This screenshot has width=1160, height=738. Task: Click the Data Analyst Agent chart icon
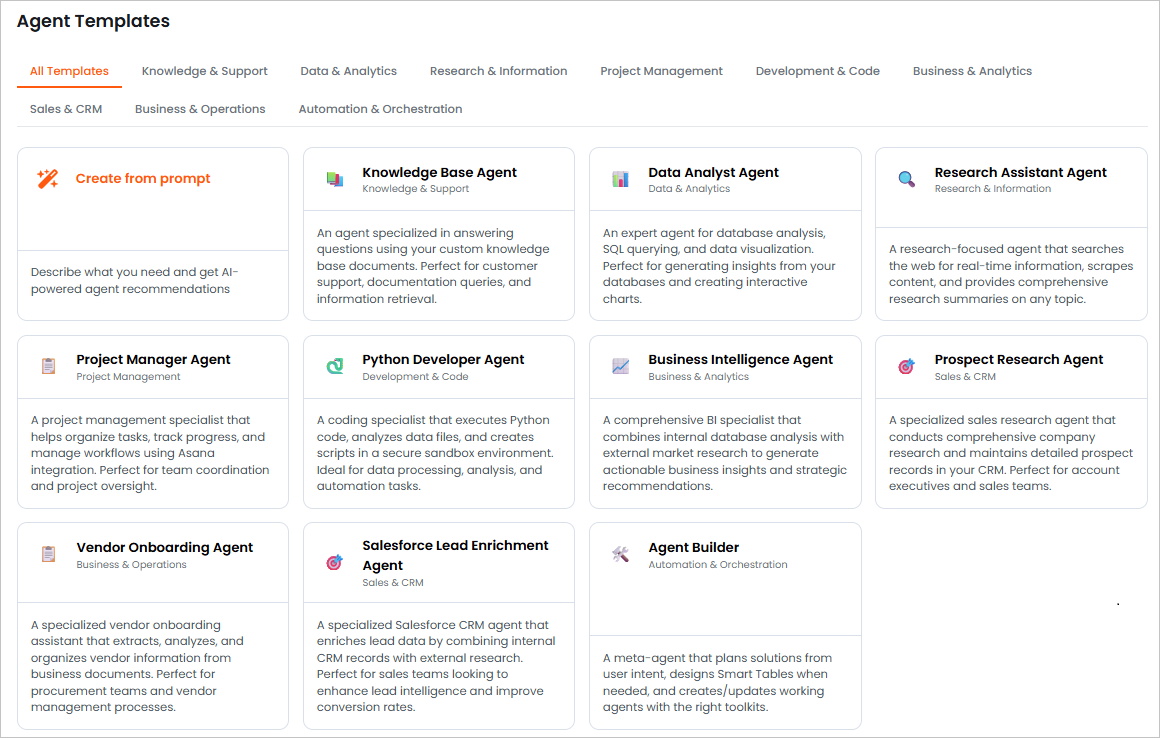coord(620,180)
